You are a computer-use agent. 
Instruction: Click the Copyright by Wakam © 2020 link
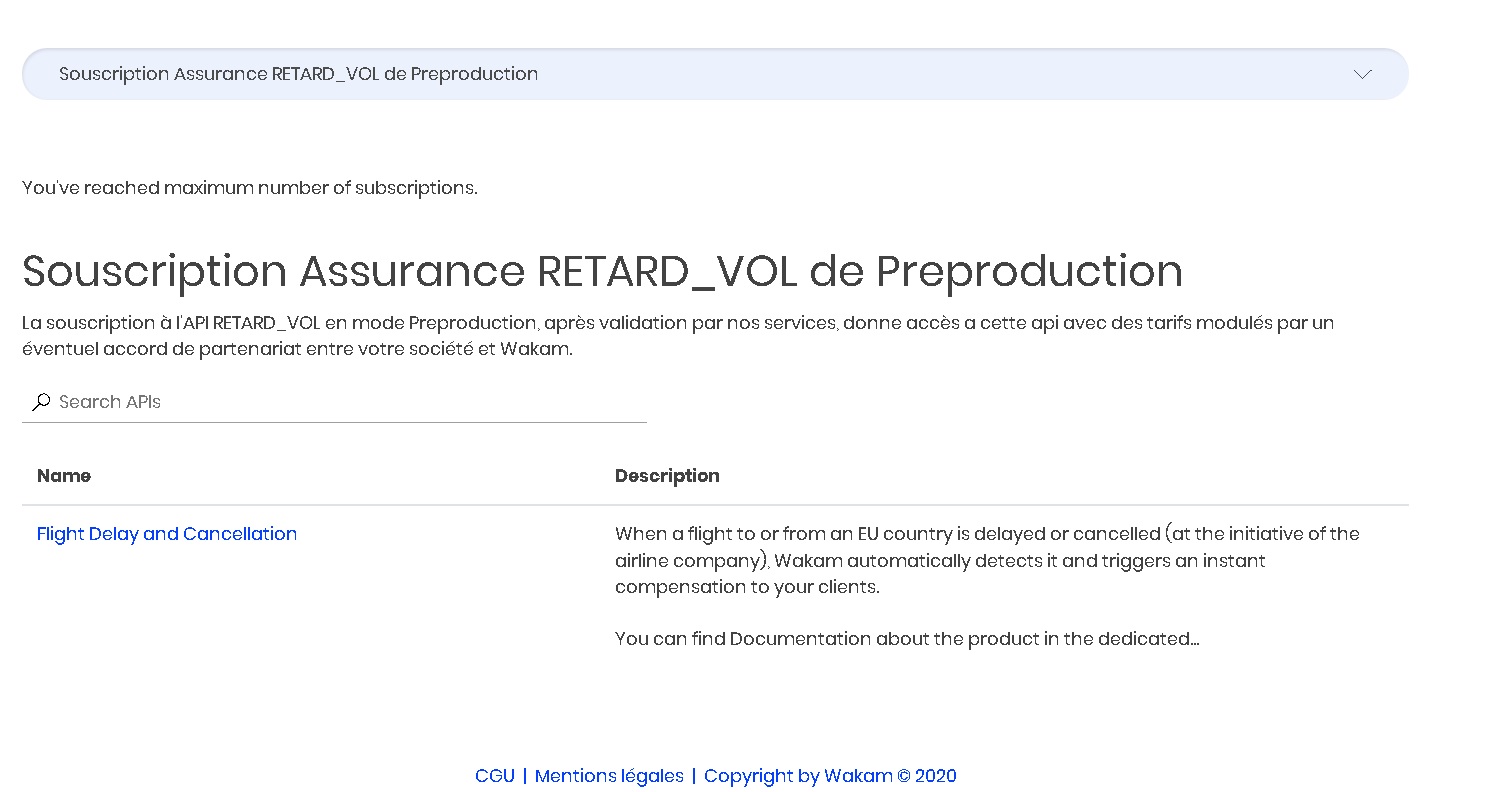(830, 776)
